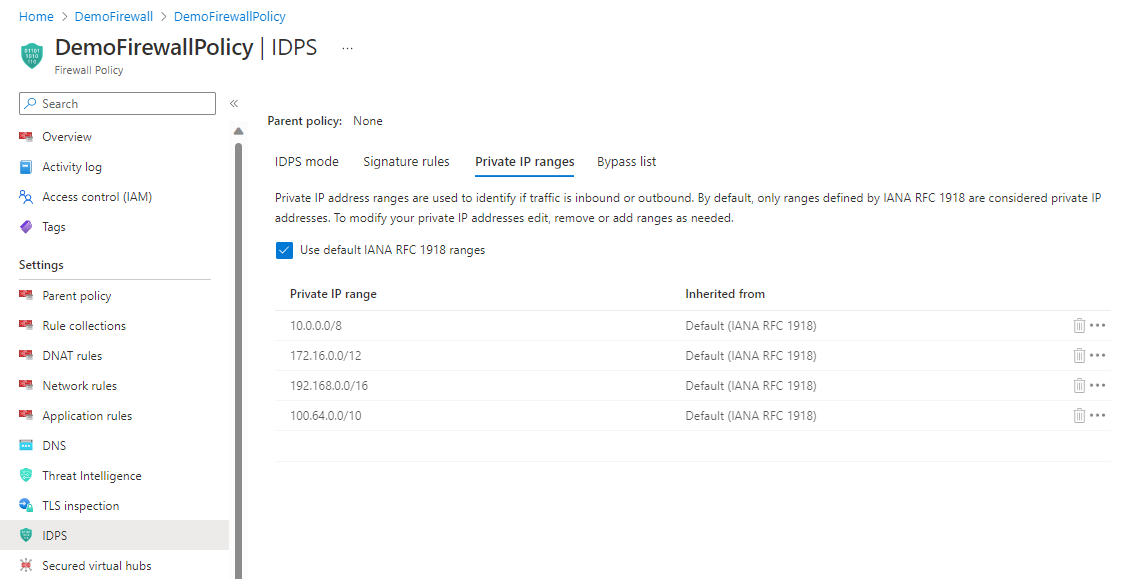The image size is (1131, 579).
Task: Click the sidebar scrollbar up arrow
Action: click(238, 131)
